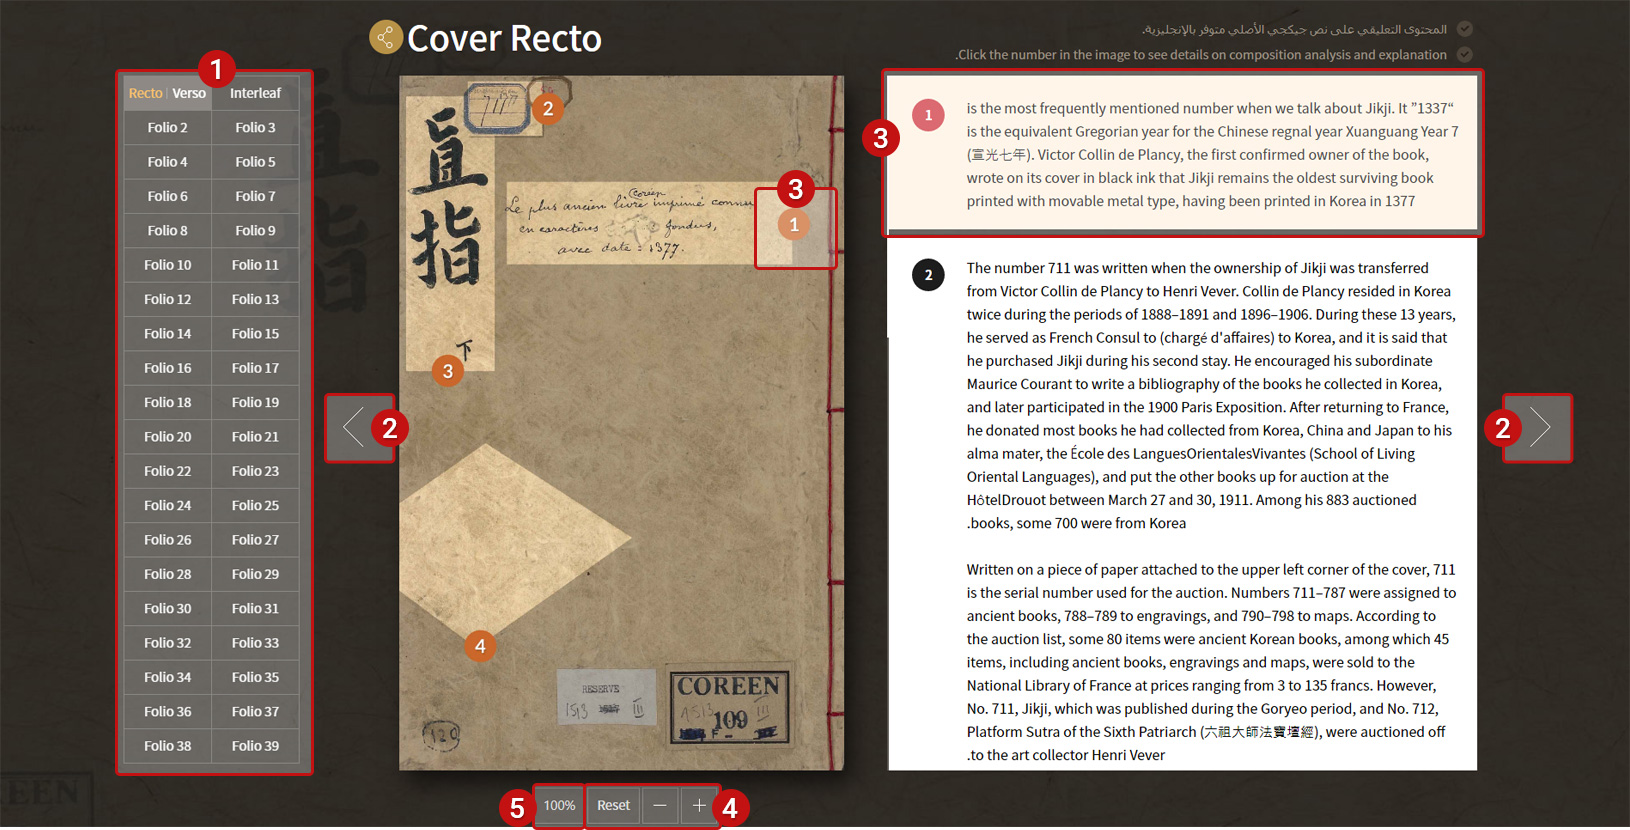Click the highlighted explanation about 1377

pyautogui.click(x=1182, y=153)
